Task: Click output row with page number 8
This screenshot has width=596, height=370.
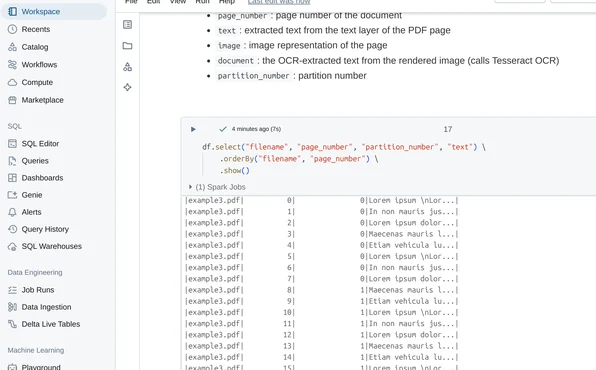Action: point(322,290)
